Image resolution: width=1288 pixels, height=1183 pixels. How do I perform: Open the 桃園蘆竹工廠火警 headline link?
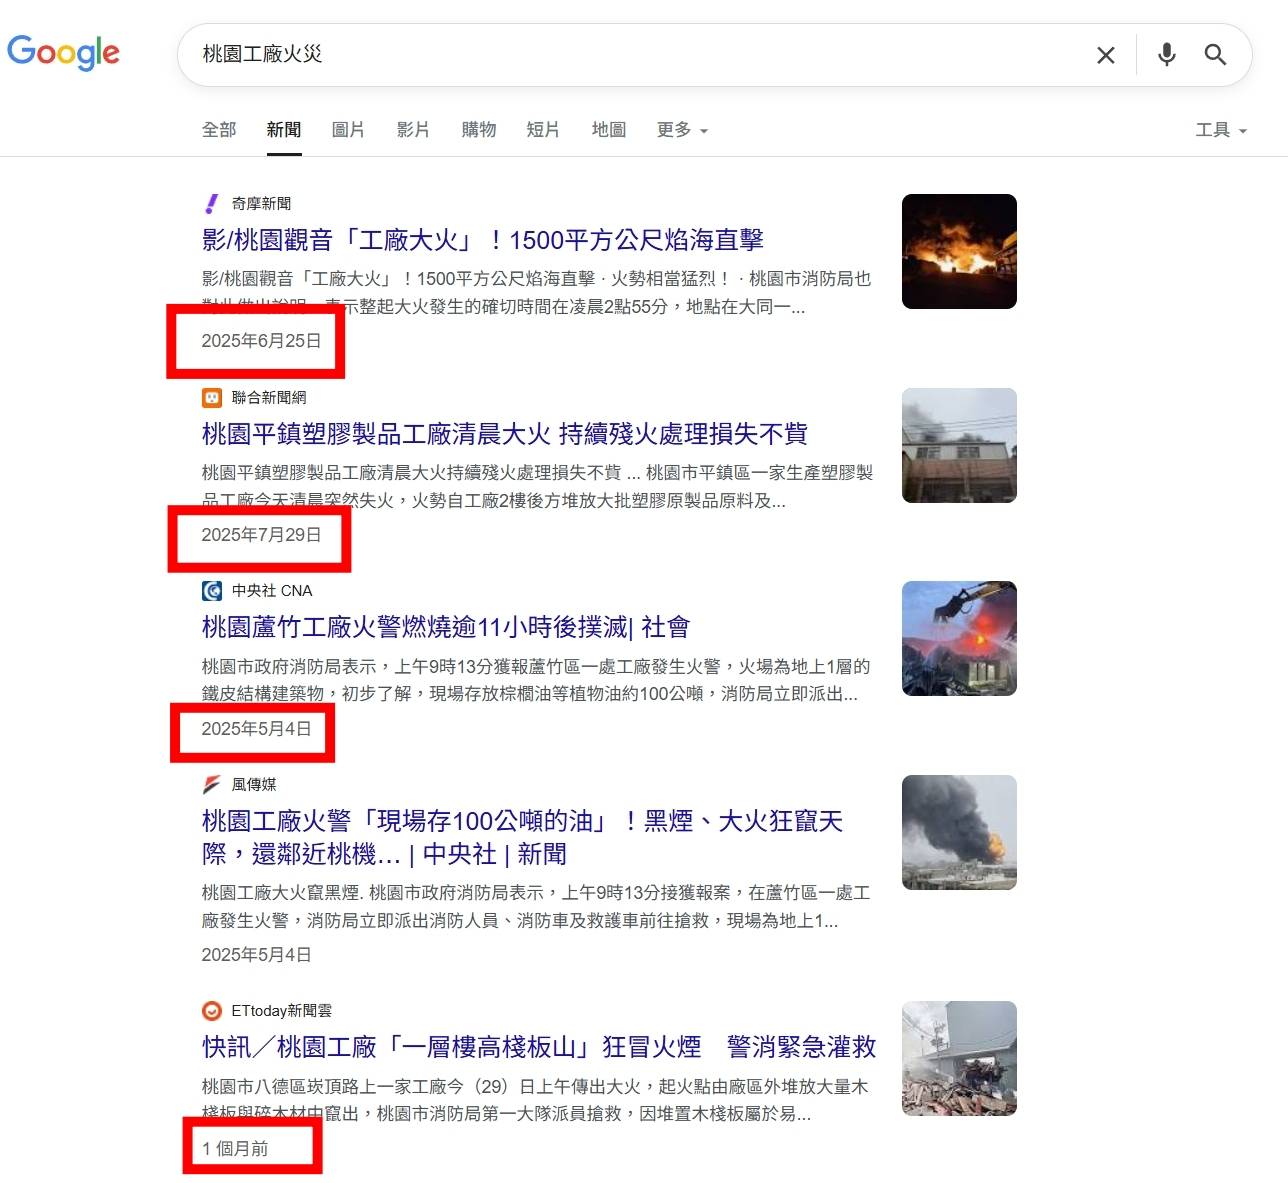tap(446, 627)
